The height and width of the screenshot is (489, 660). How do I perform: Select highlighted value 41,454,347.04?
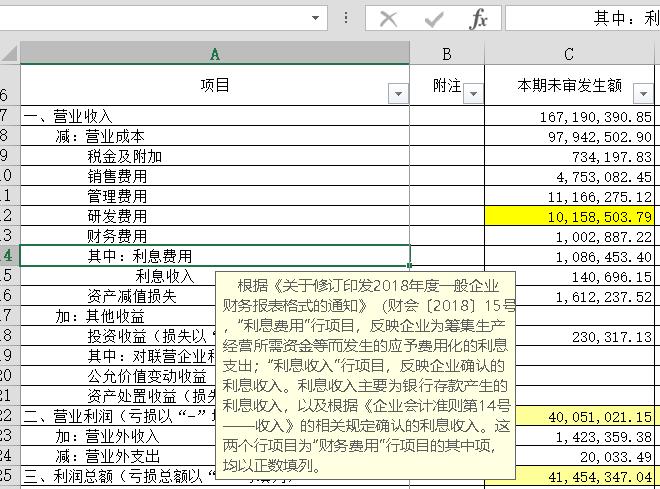point(585,476)
